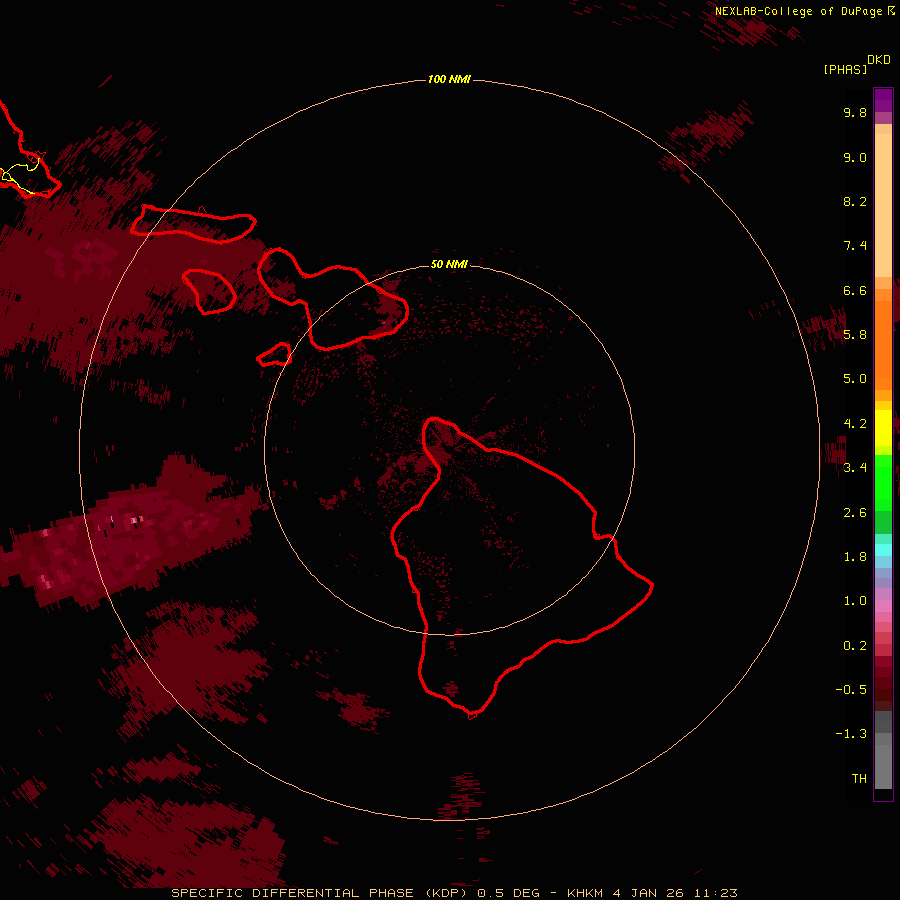Viewport: 900px width, 900px height.
Task: Click the 50 NMI range ring label
Action: tap(449, 264)
